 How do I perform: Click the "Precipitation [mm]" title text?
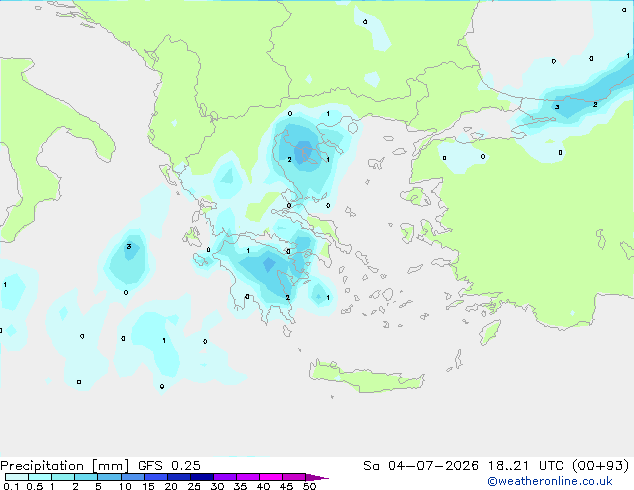pos(65,466)
